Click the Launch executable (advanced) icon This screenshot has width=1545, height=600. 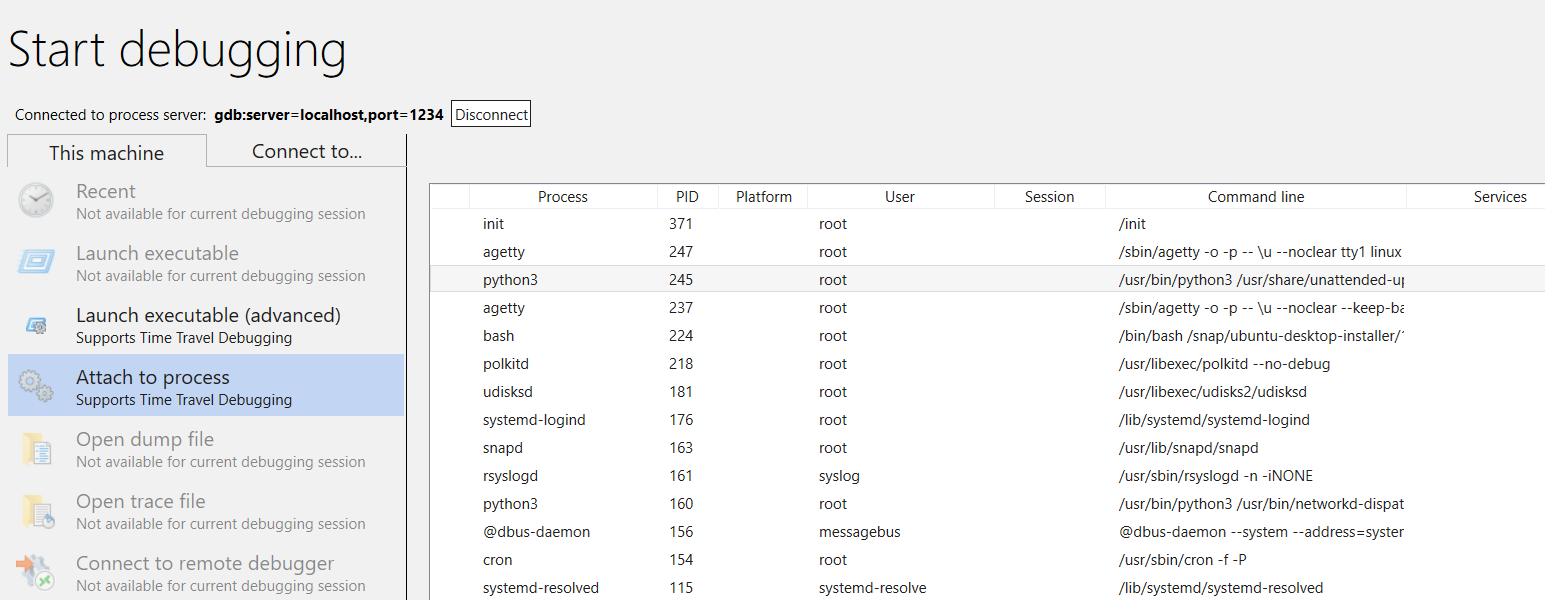(34, 324)
